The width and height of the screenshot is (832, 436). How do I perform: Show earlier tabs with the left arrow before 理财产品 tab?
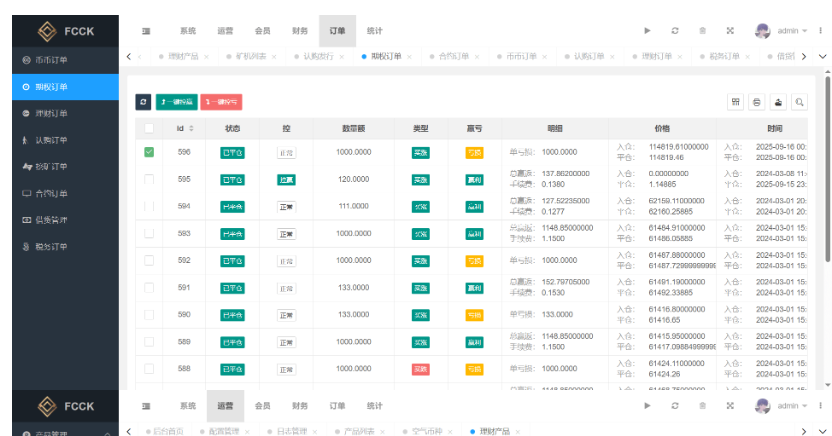point(128,57)
